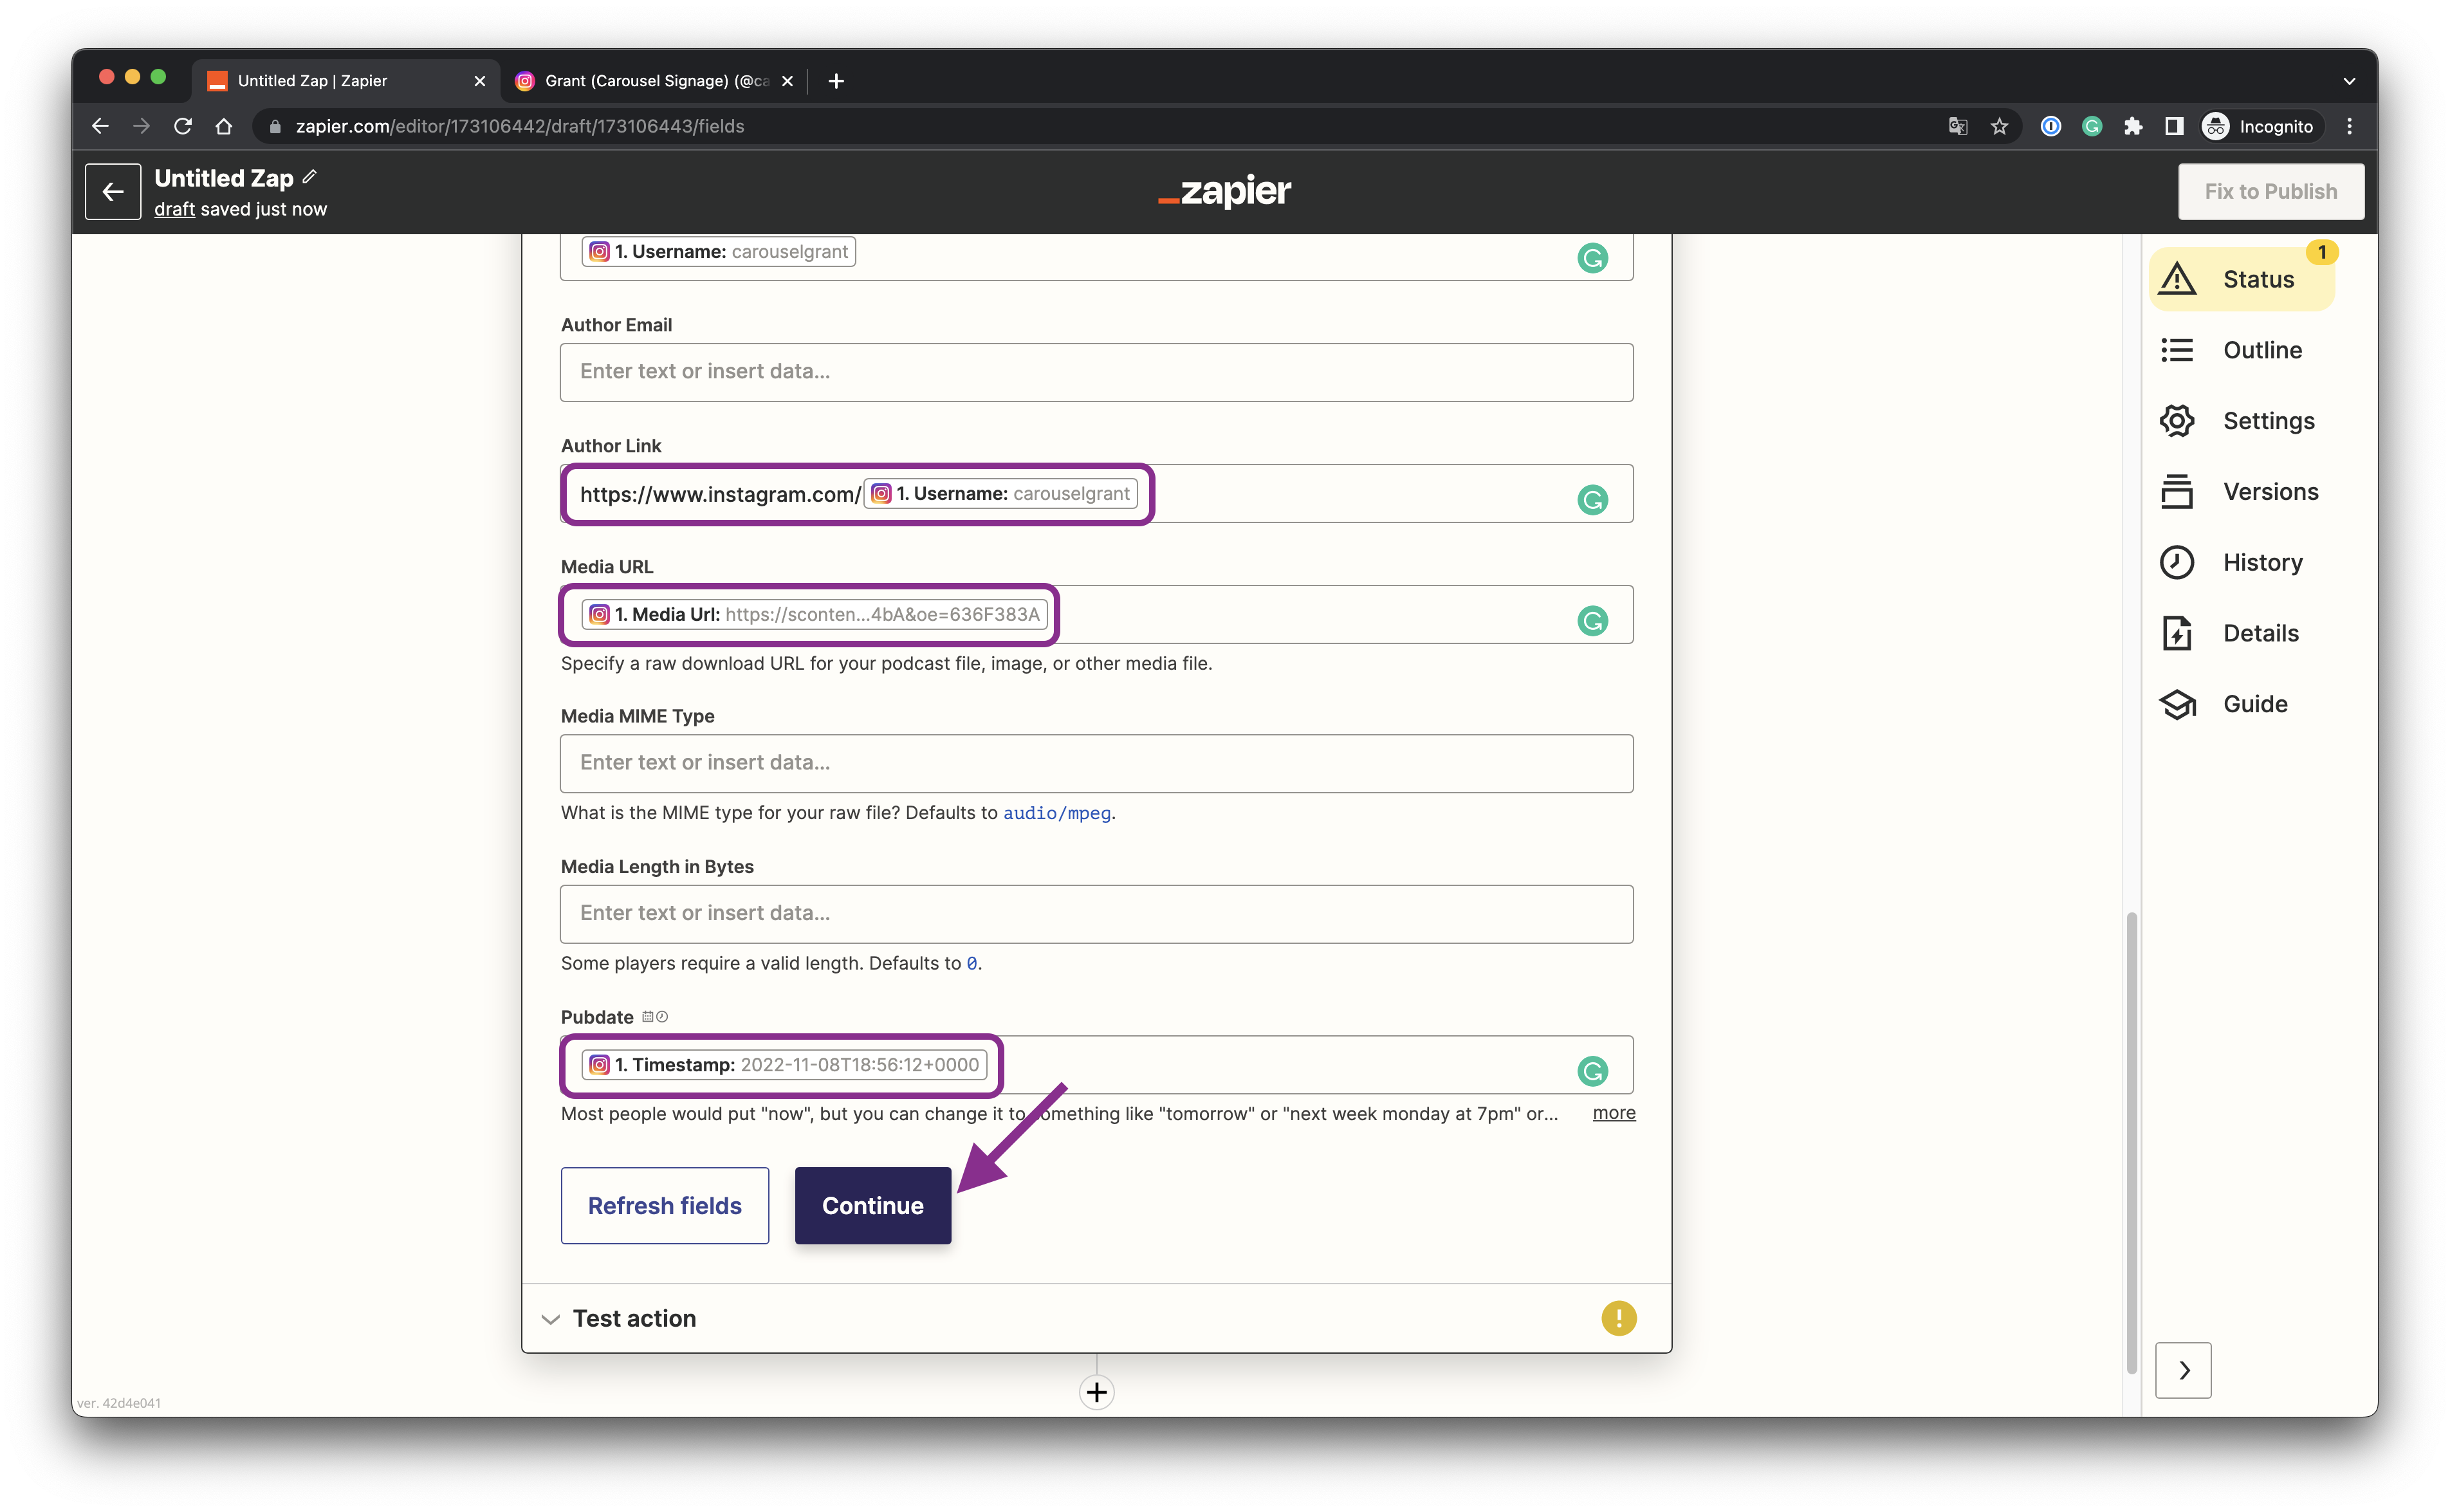Click Grammarly icon in the Username field

click(1592, 258)
